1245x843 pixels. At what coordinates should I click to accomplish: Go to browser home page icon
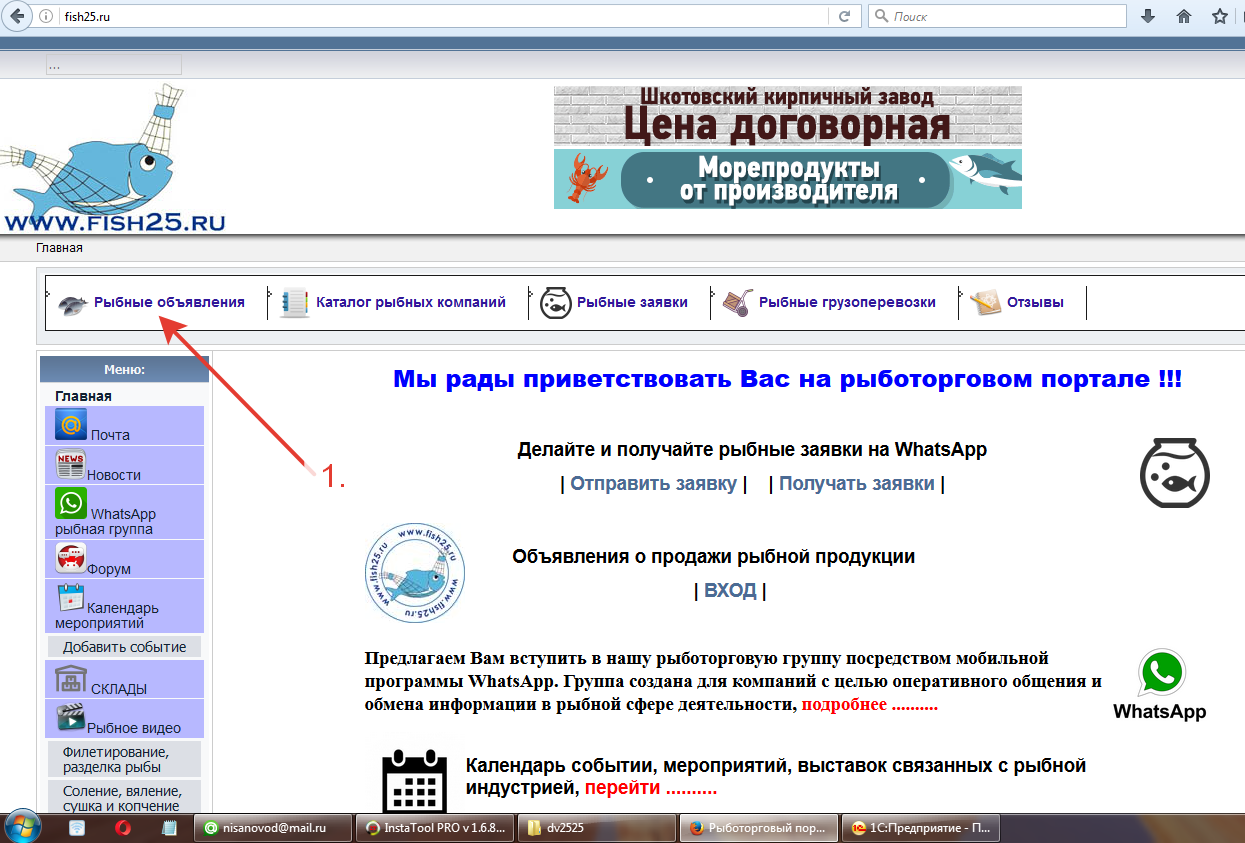[1184, 16]
